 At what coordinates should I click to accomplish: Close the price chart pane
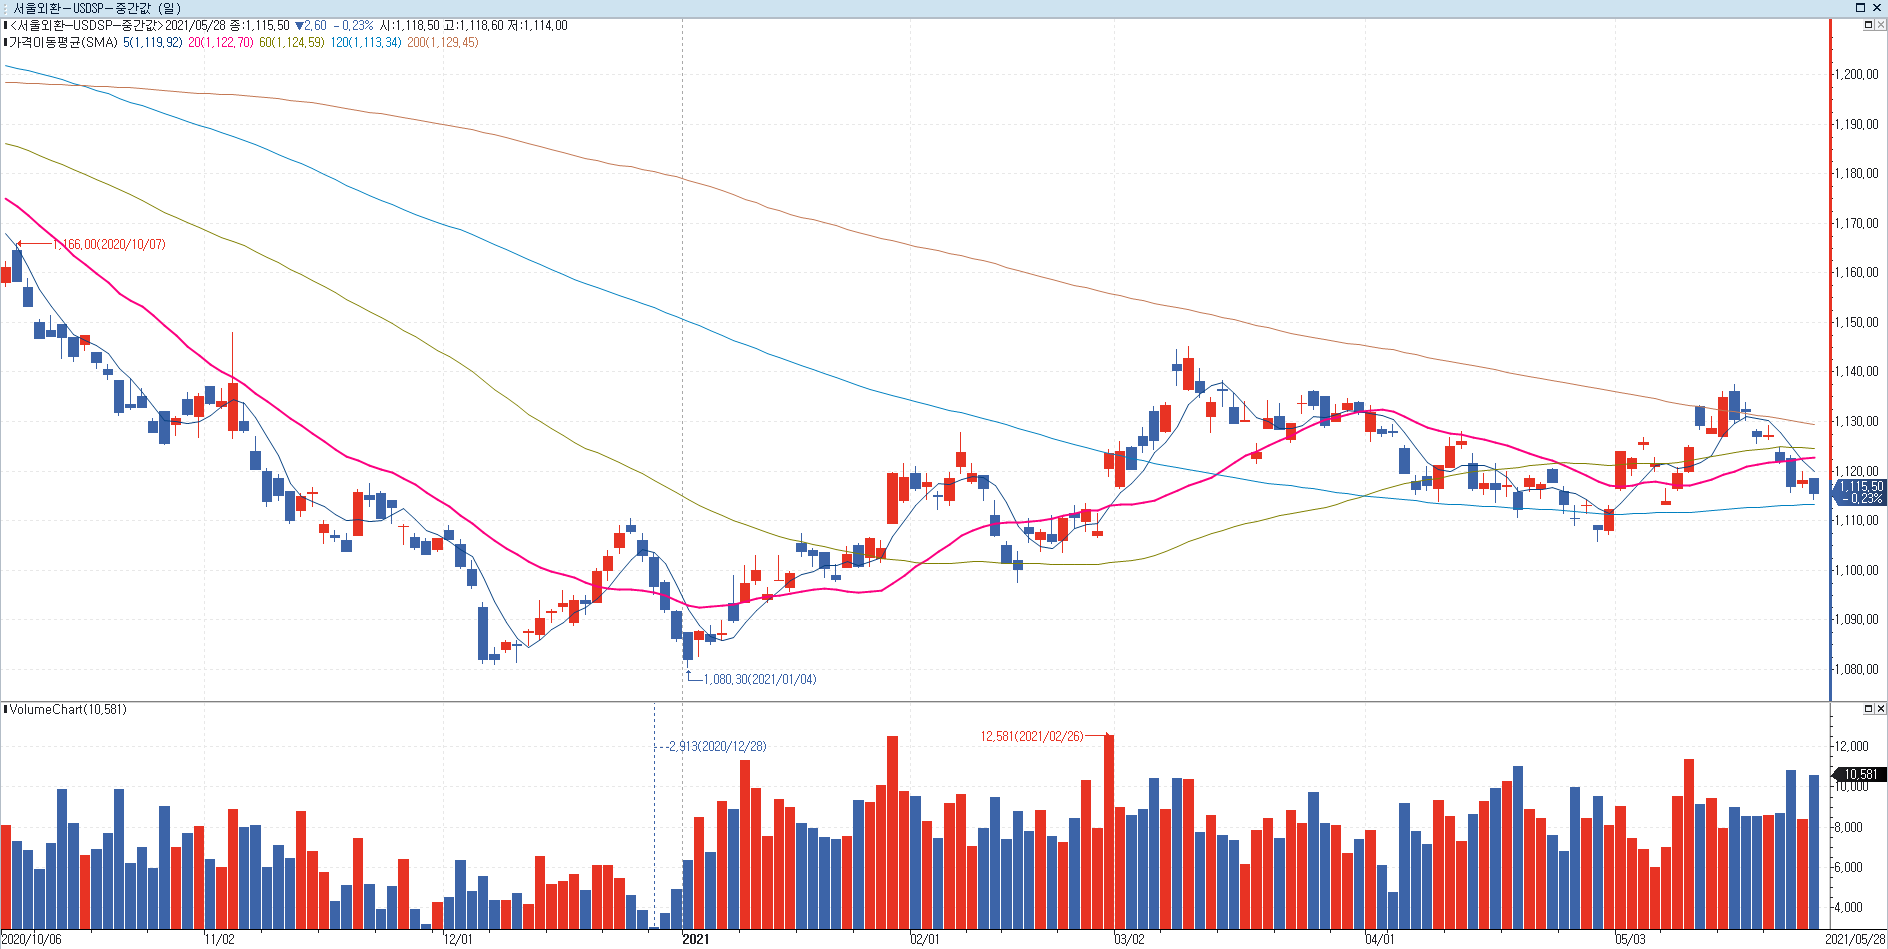[x=1880, y=25]
